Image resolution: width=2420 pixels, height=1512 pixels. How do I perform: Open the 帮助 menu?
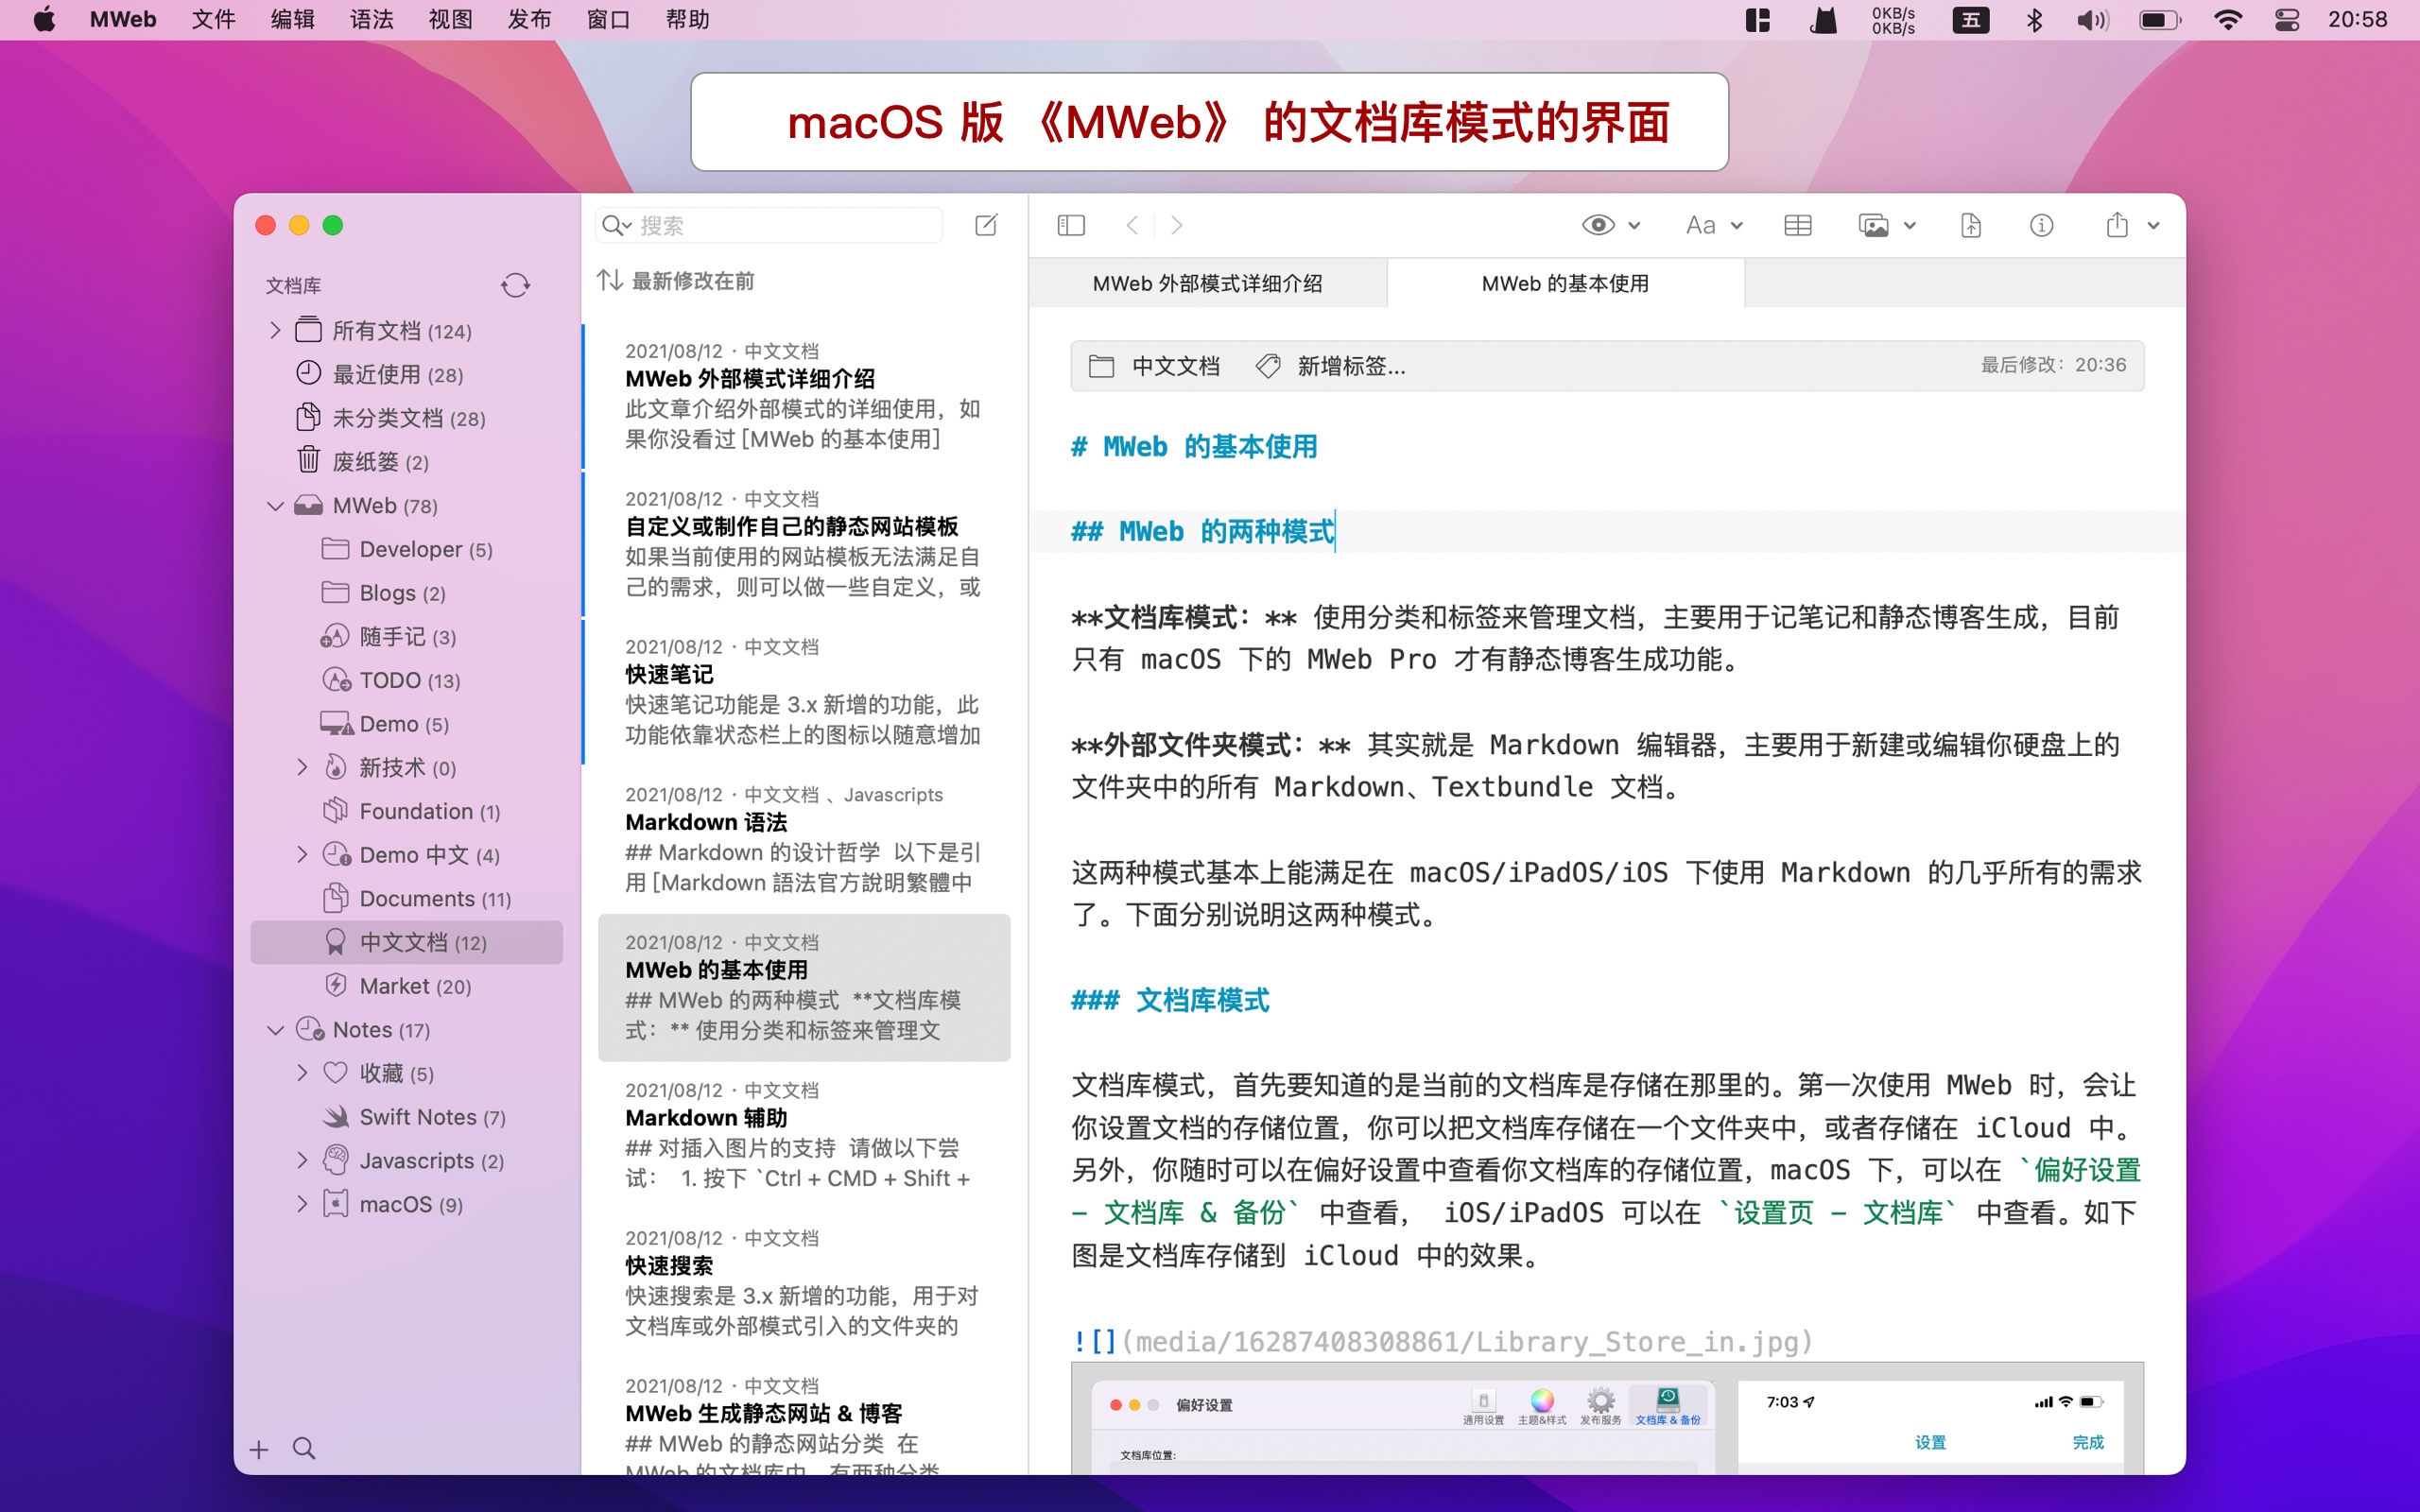tap(687, 20)
